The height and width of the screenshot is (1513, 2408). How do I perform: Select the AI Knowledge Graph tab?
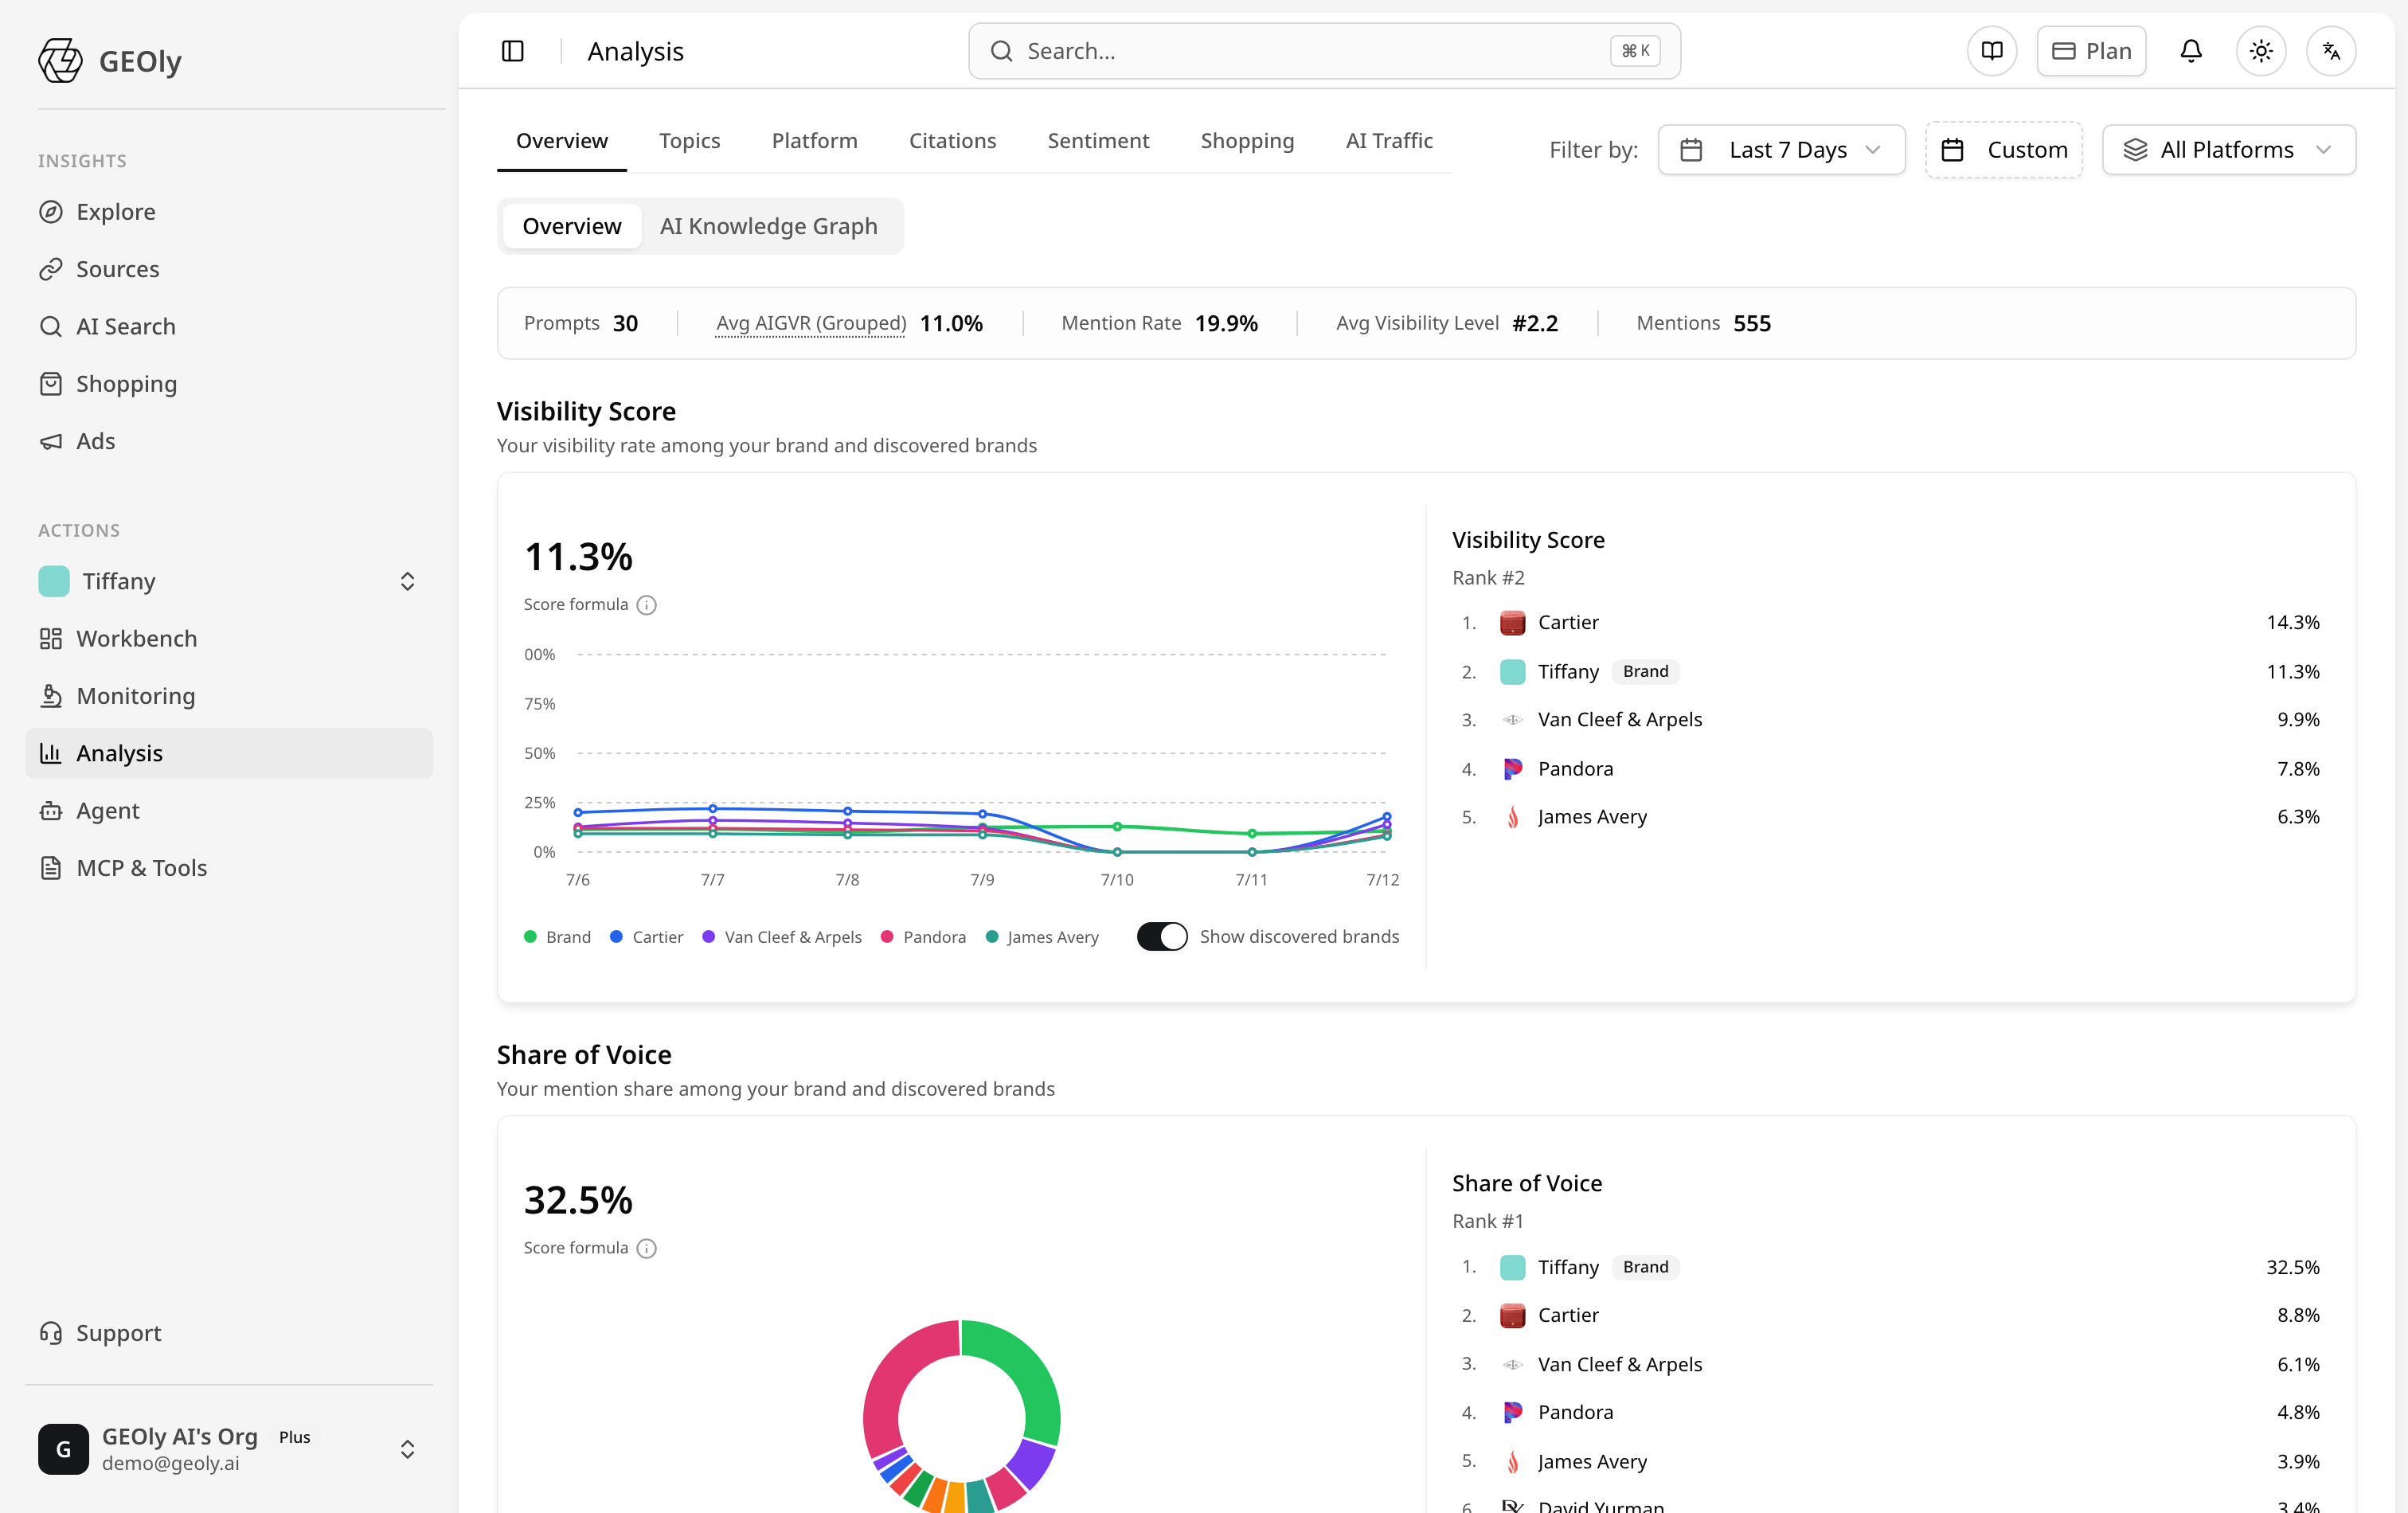click(x=768, y=226)
